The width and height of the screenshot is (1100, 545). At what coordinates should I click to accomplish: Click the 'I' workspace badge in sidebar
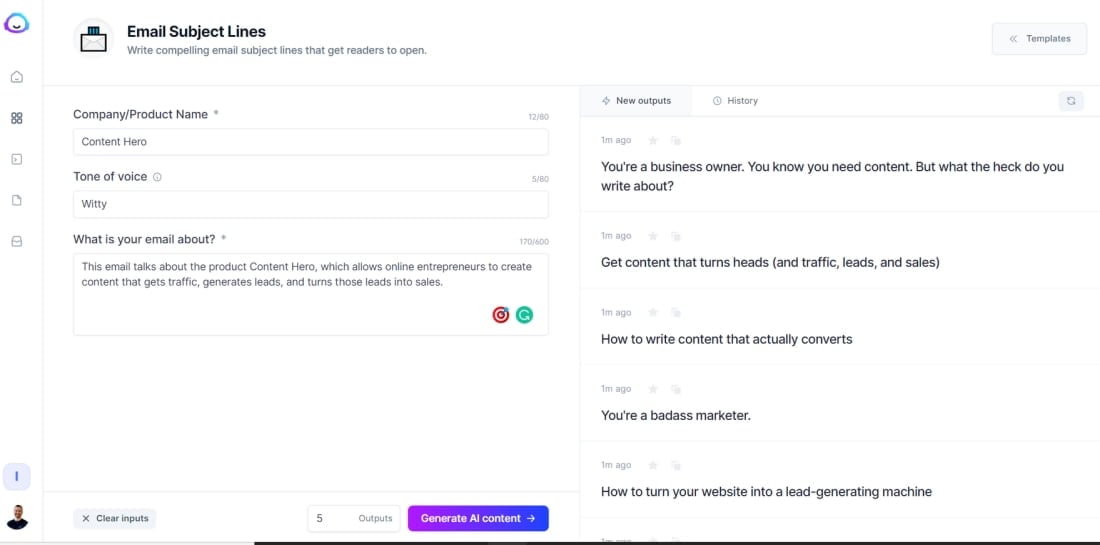click(17, 477)
